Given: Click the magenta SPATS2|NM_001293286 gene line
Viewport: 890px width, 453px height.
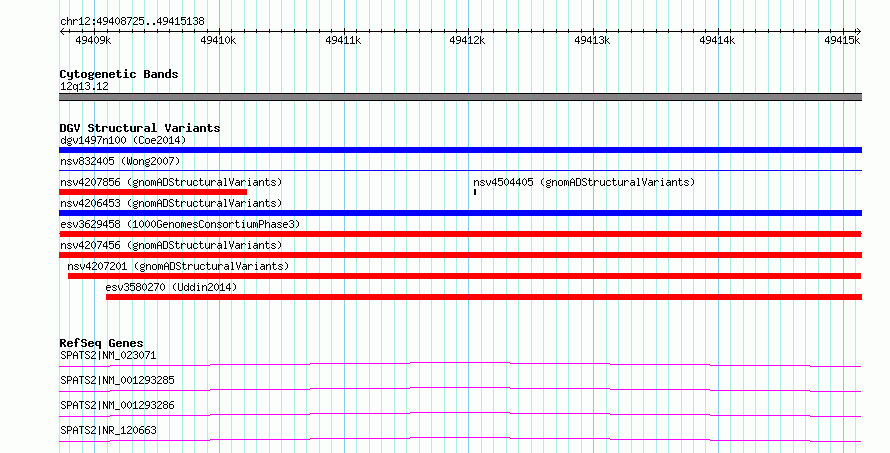Looking at the screenshot, I should [460, 414].
